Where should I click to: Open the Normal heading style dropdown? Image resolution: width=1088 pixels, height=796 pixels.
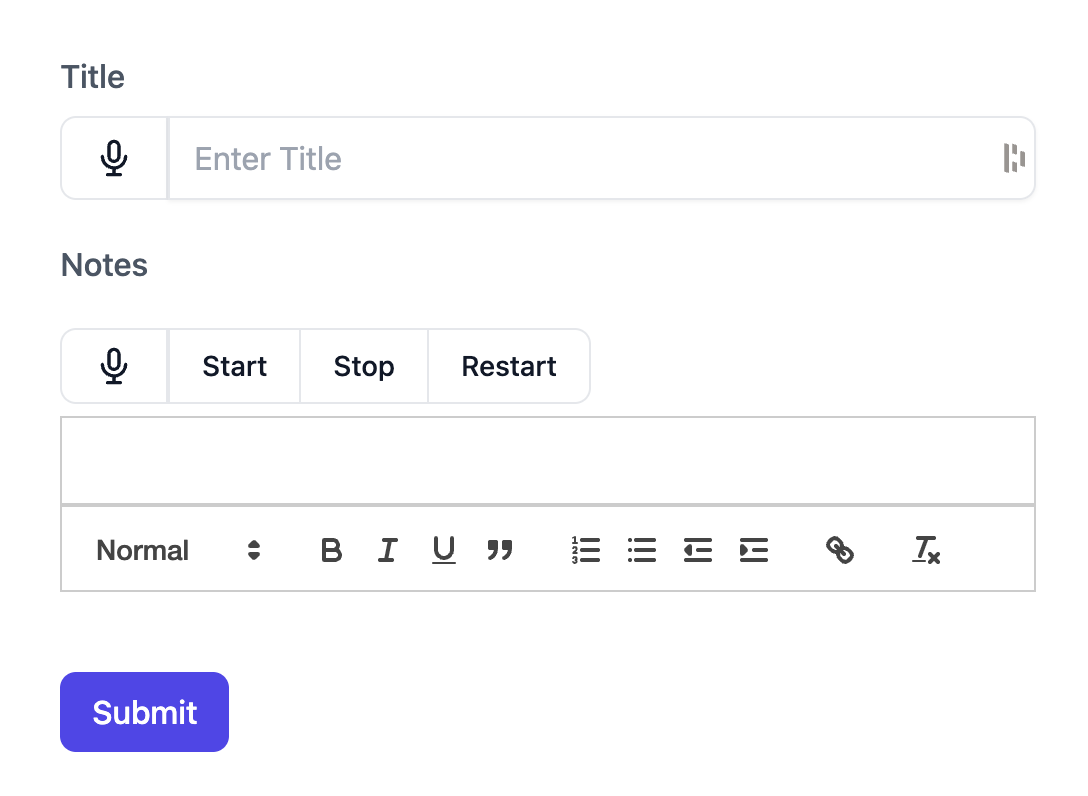178,550
